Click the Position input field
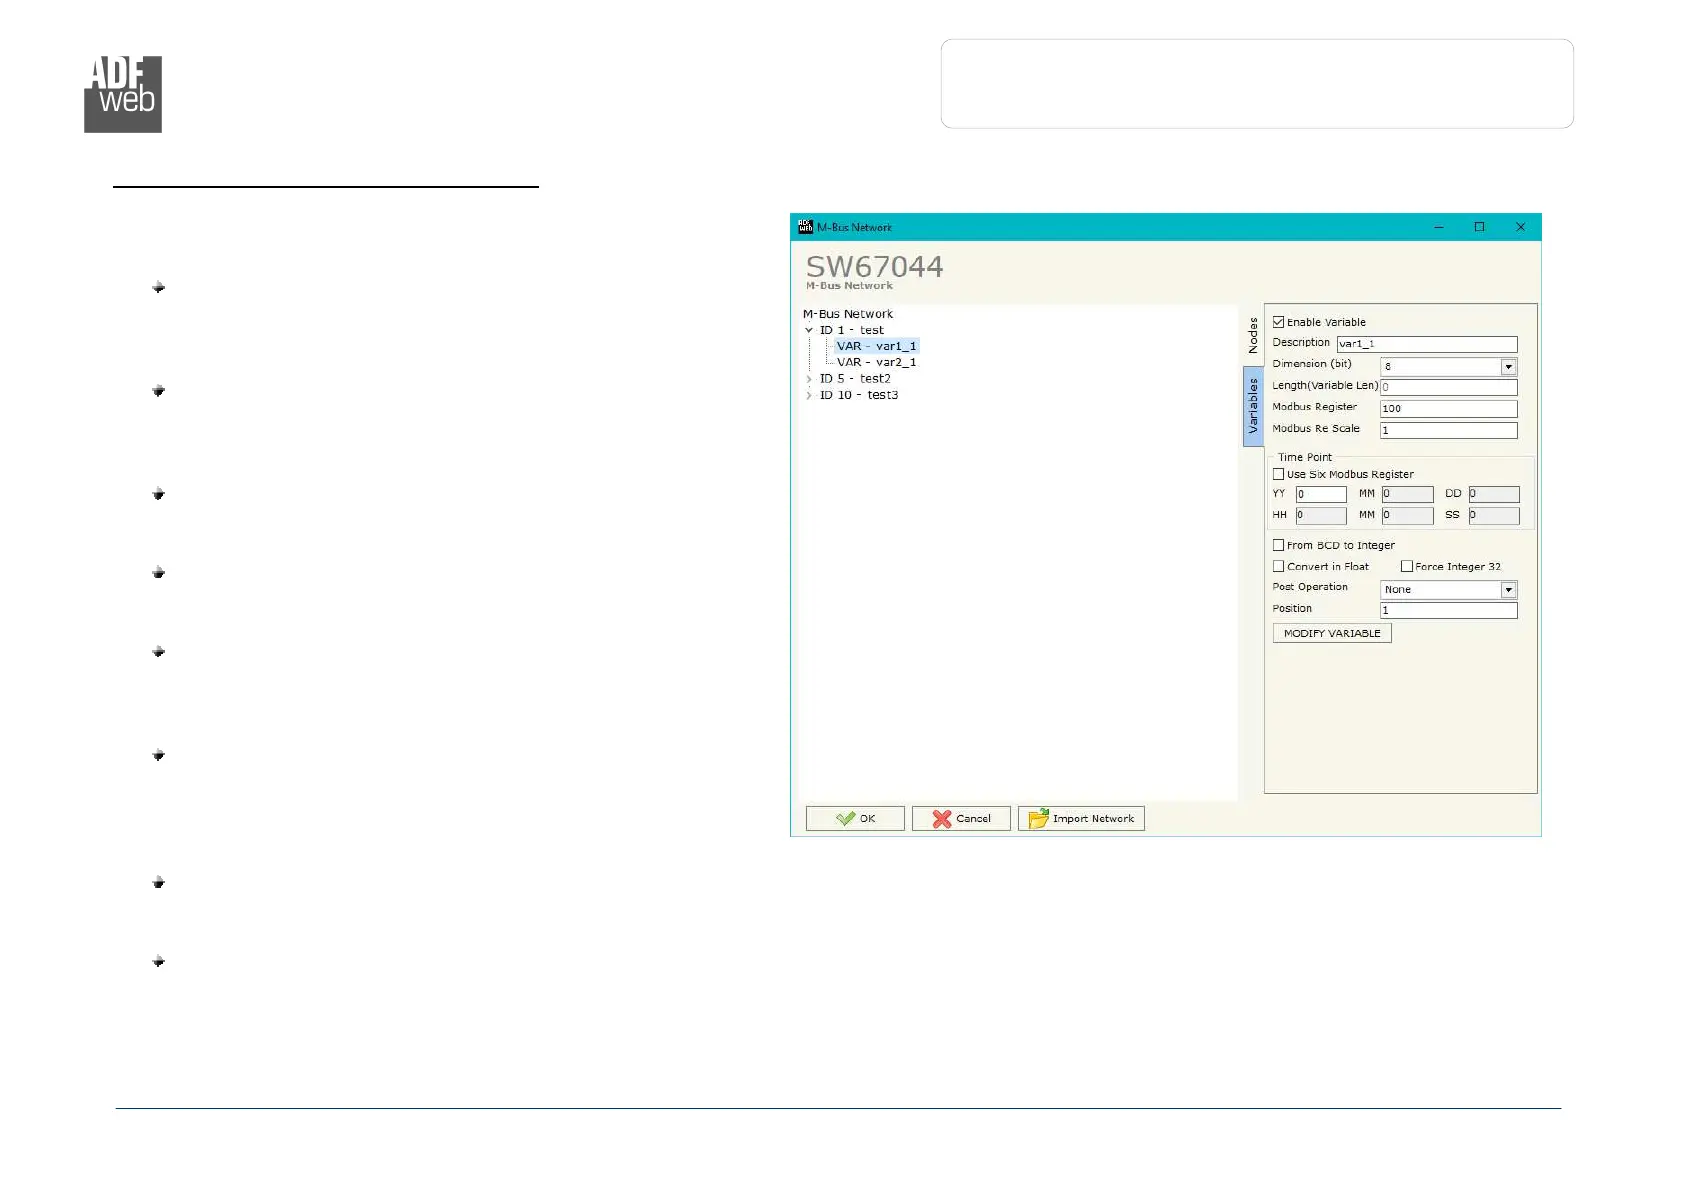Screen dimensions: 1684x1190 coord(1449,610)
